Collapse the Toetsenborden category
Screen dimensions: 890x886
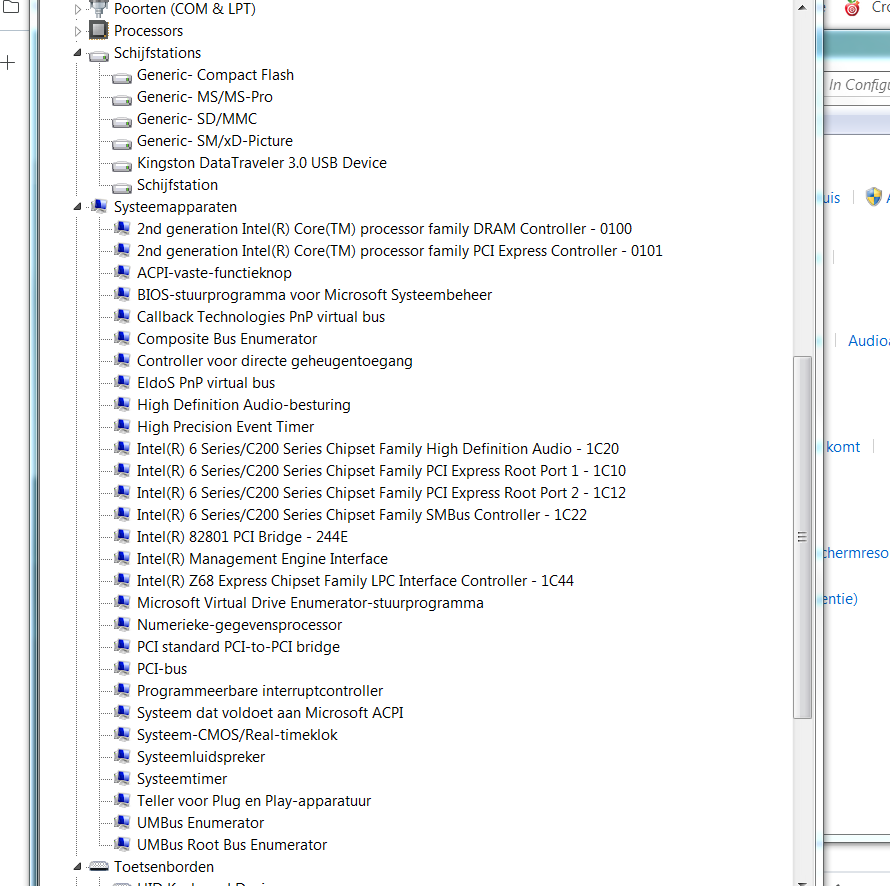[x=78, y=868]
